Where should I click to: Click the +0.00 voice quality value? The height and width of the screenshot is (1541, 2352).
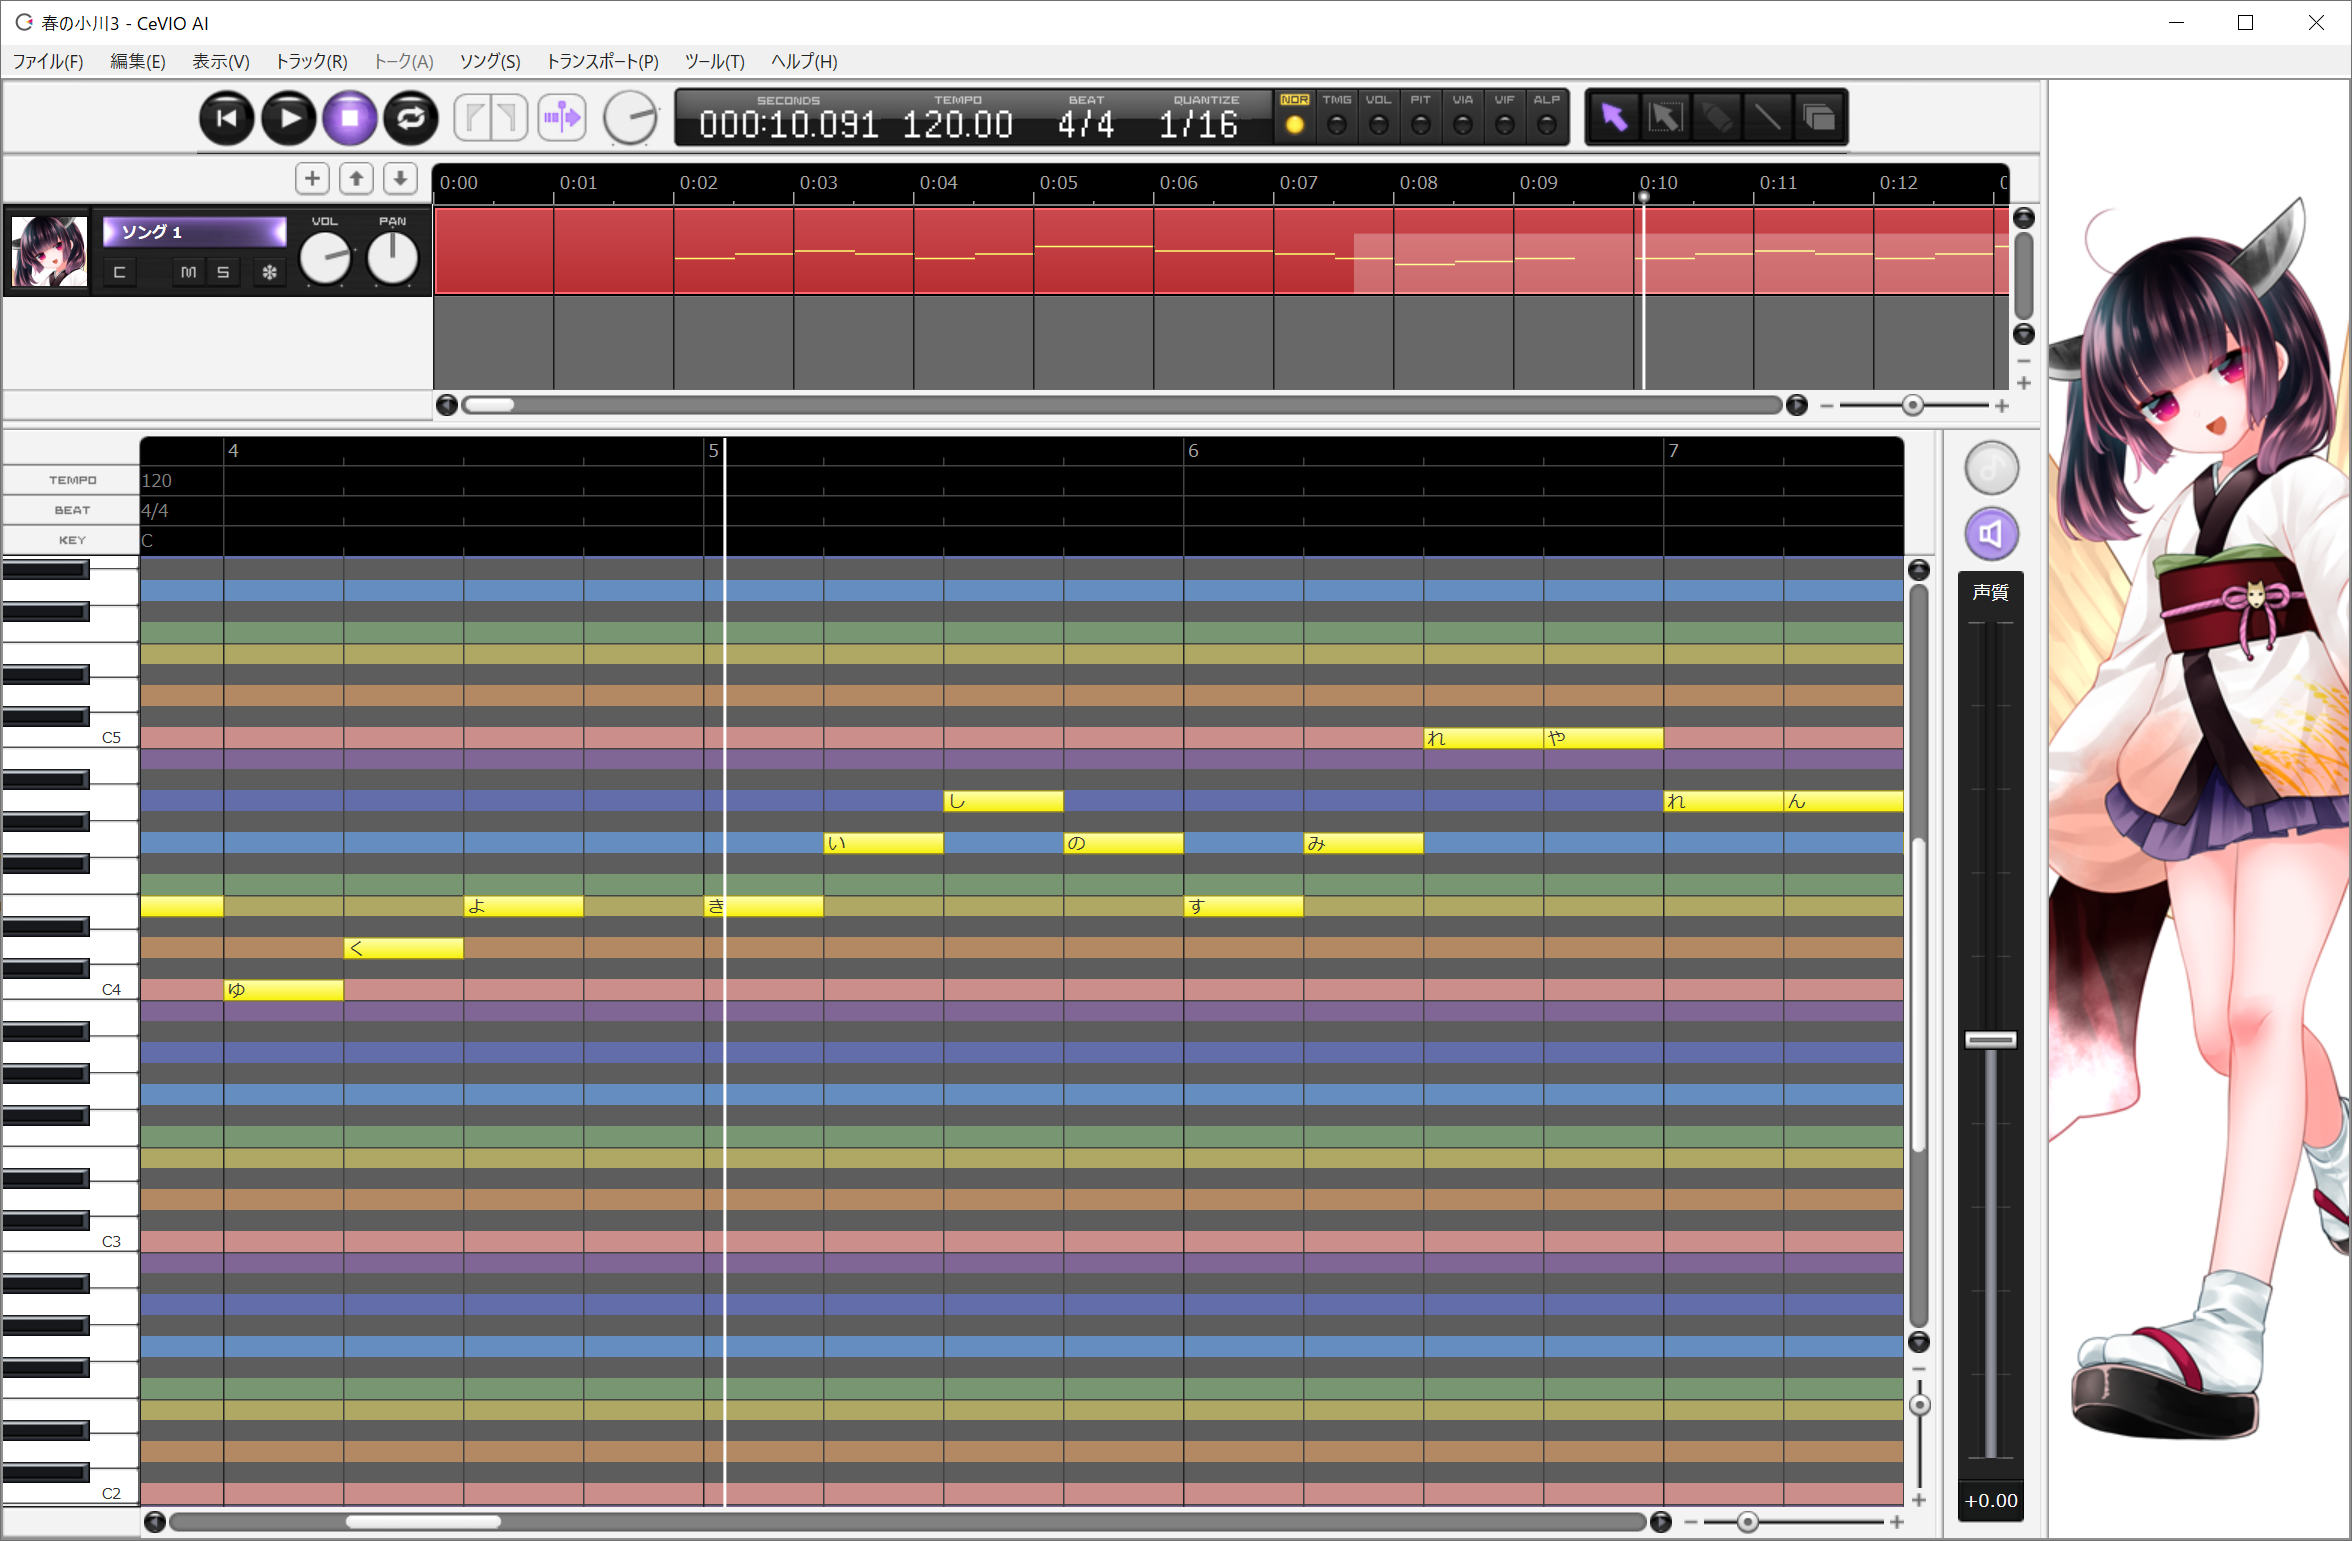click(x=1990, y=1501)
